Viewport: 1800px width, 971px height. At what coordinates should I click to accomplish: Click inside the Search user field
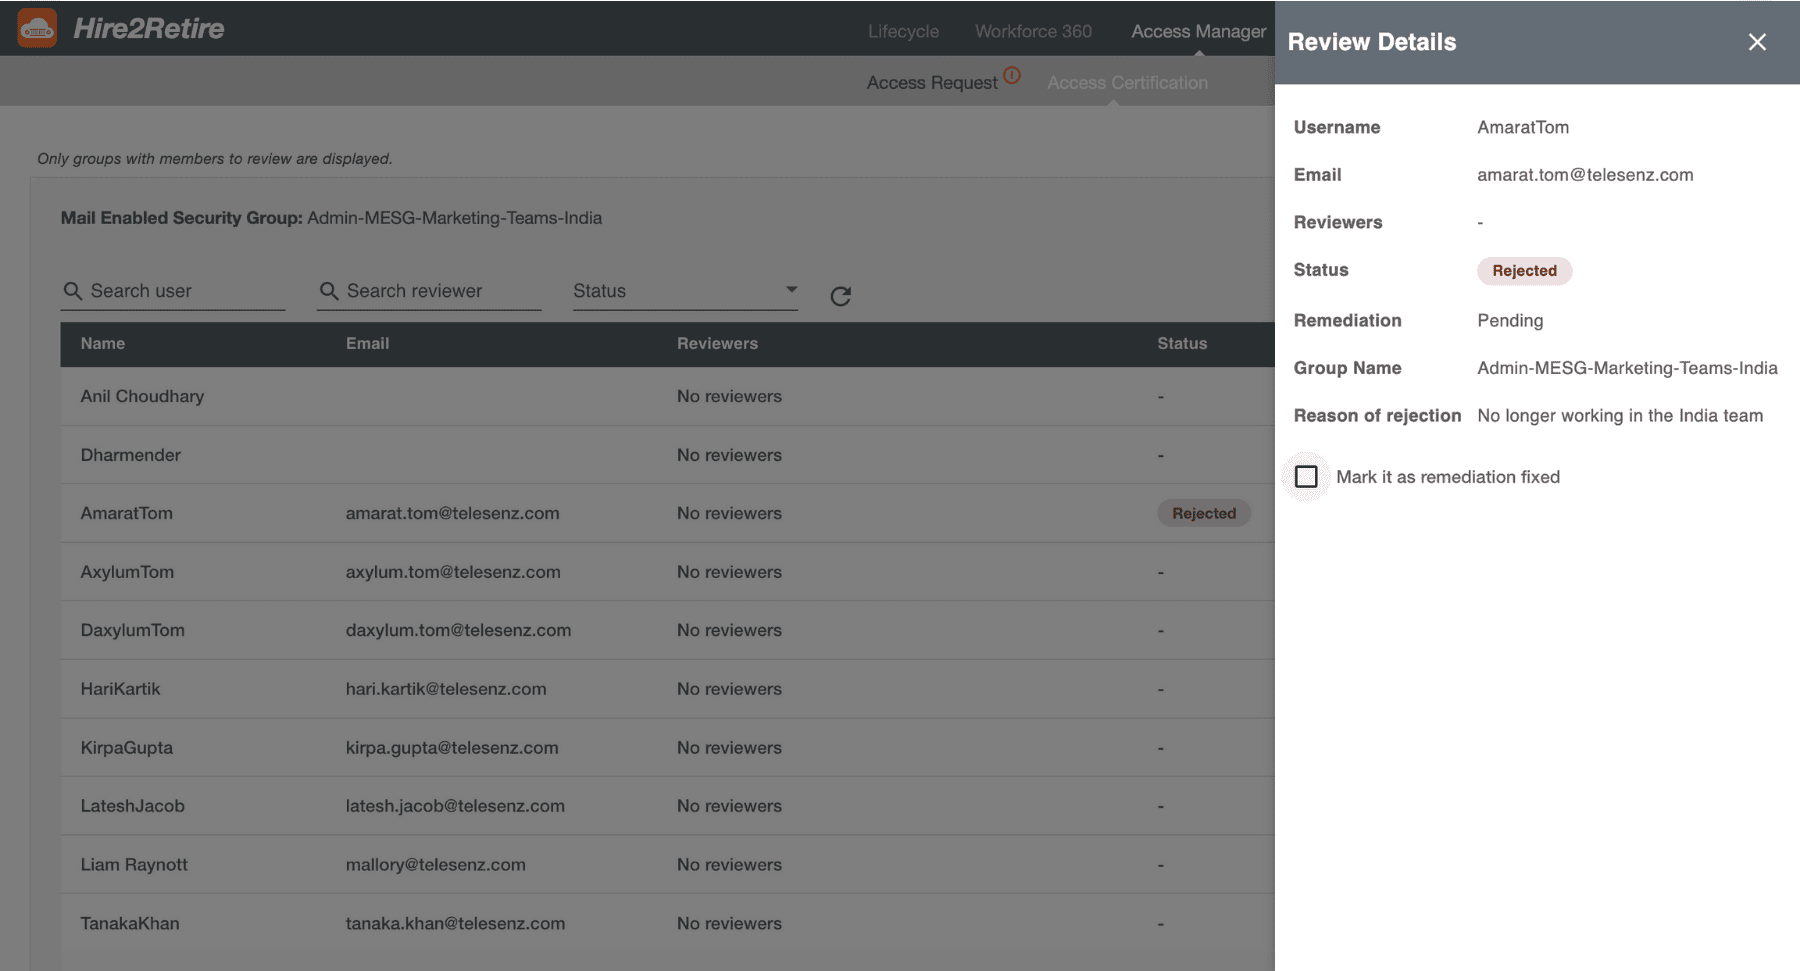pyautogui.click(x=160, y=291)
